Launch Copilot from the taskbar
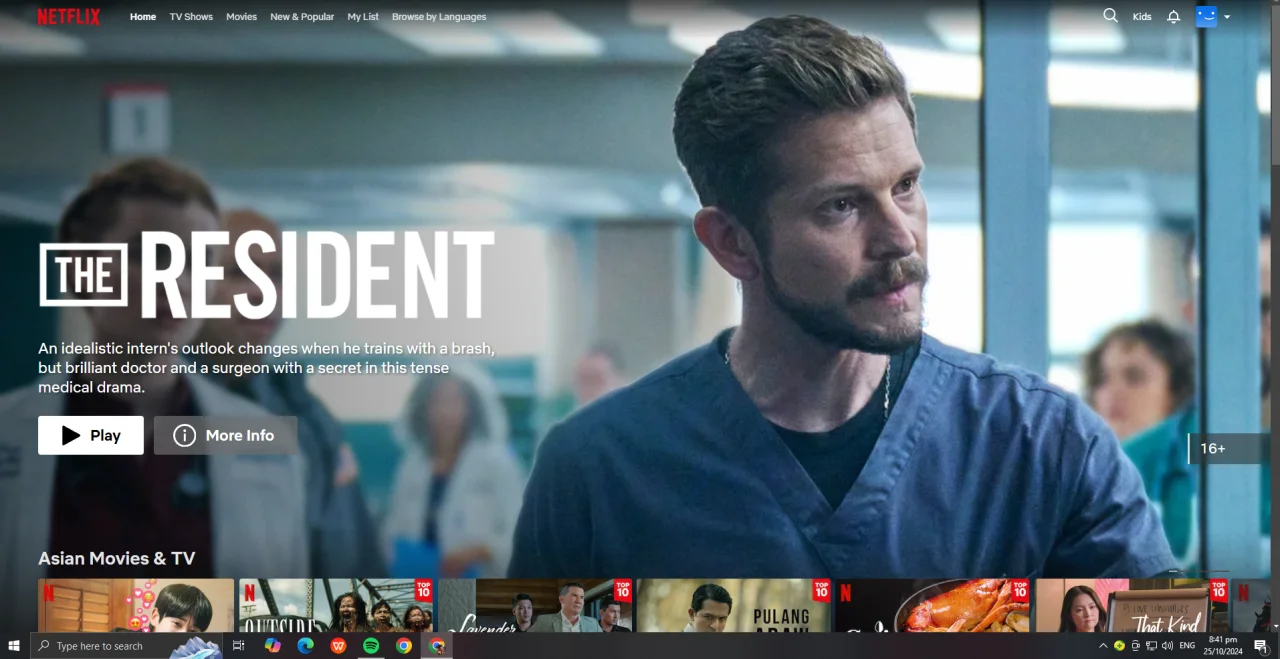 tap(272, 646)
